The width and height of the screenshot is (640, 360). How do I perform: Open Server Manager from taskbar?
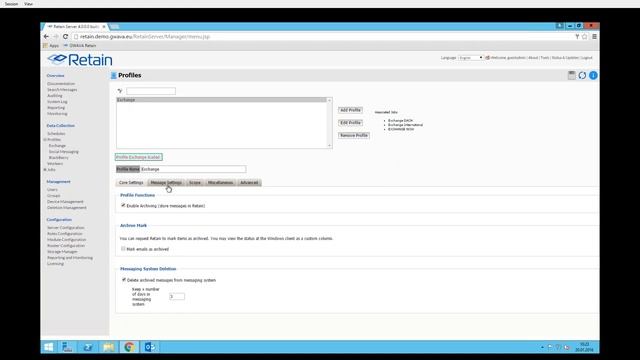[x=67, y=347]
